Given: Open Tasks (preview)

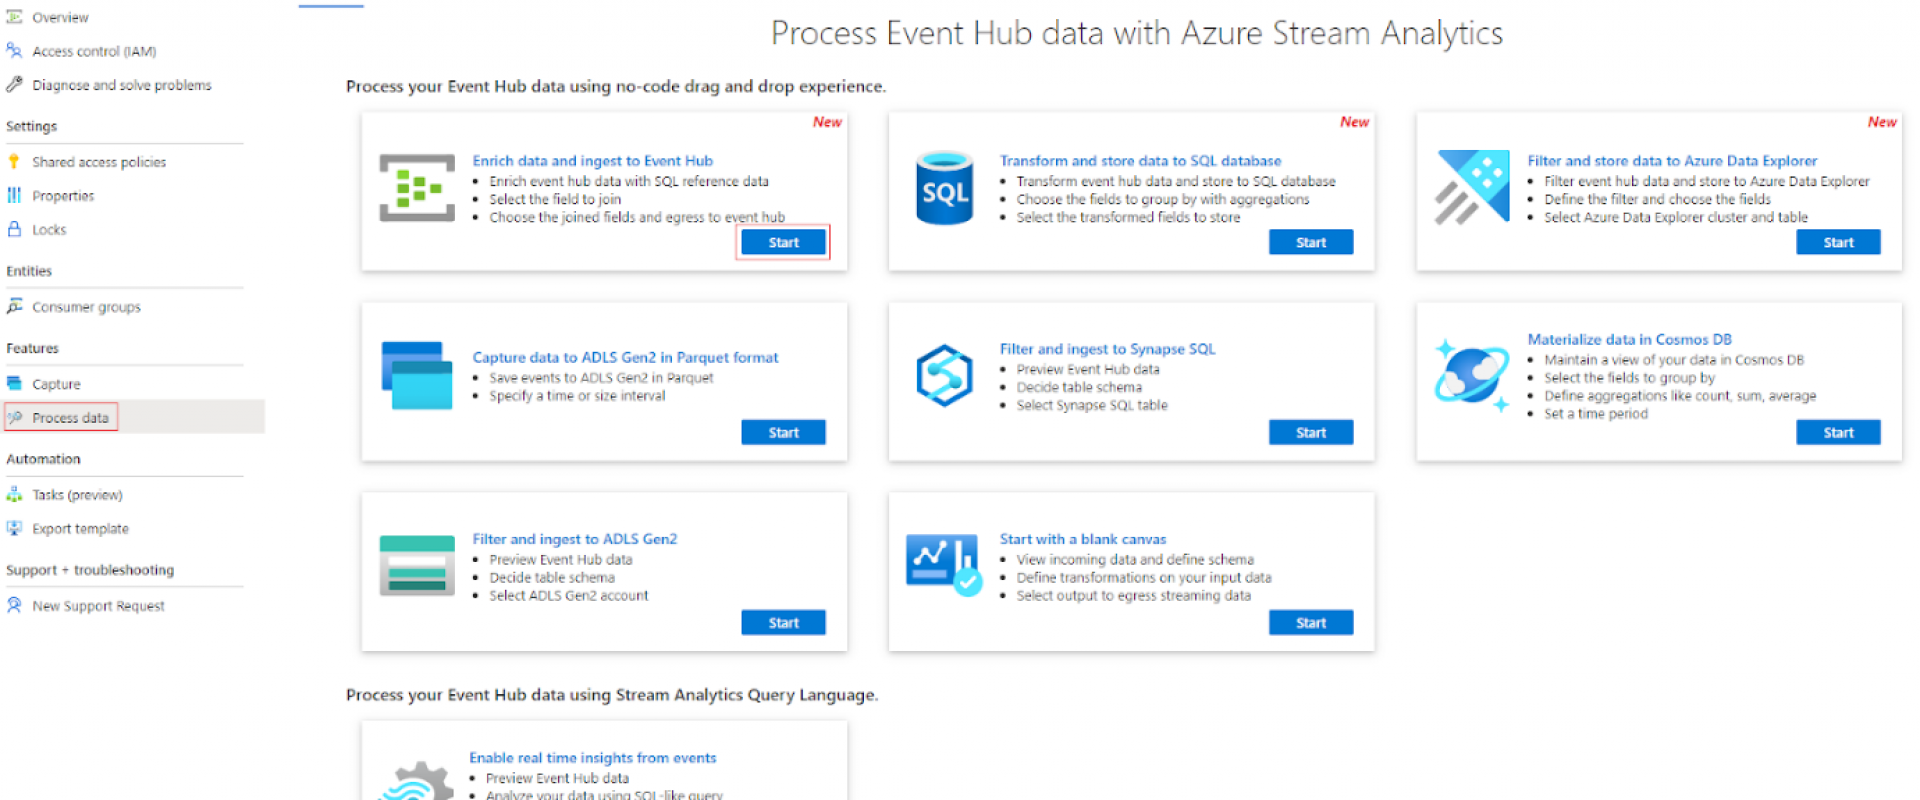Looking at the screenshot, I should [77, 495].
